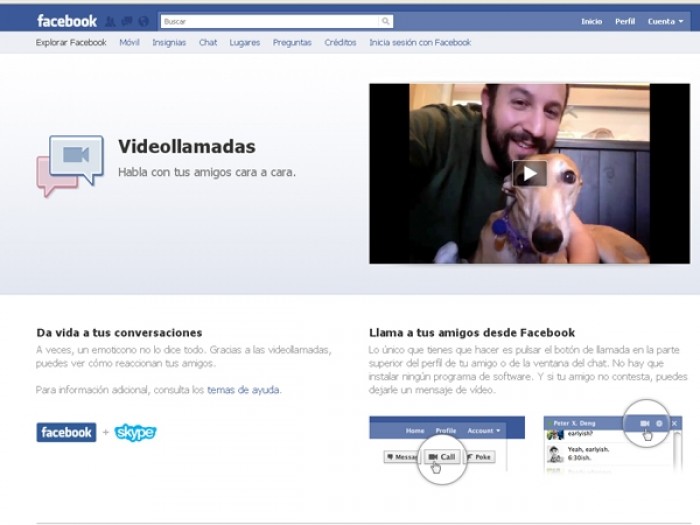Open the Chat section
Image resolution: width=700 pixels, height=525 pixels.
(208, 42)
